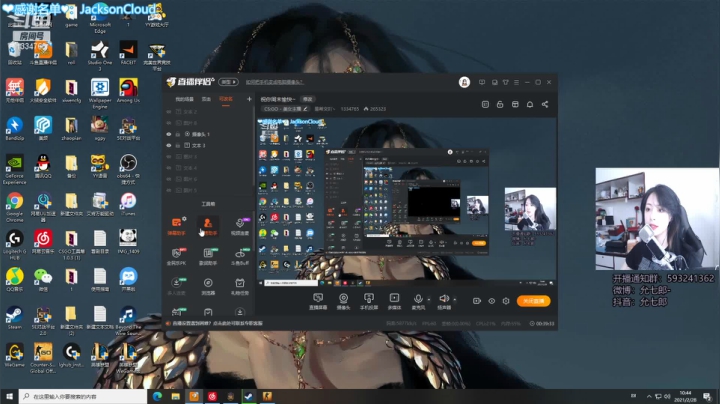Screen dimensions: 720x404
Task: Select the 文本 3 source row
Action: (208, 146)
